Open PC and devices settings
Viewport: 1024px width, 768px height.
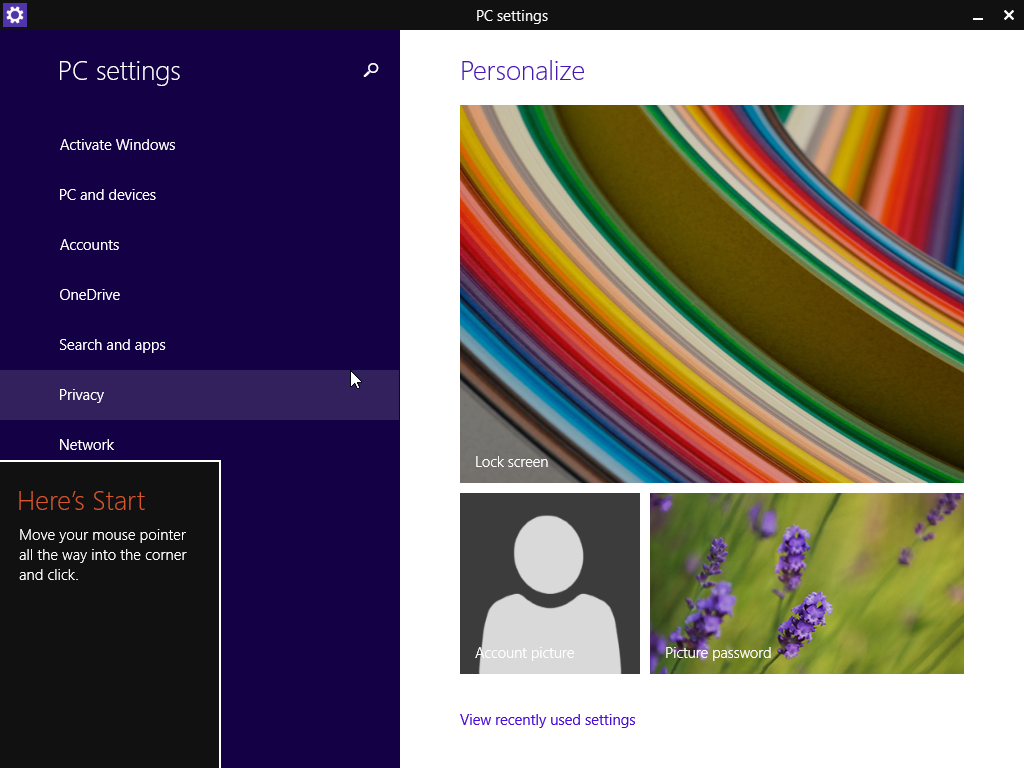tap(107, 194)
